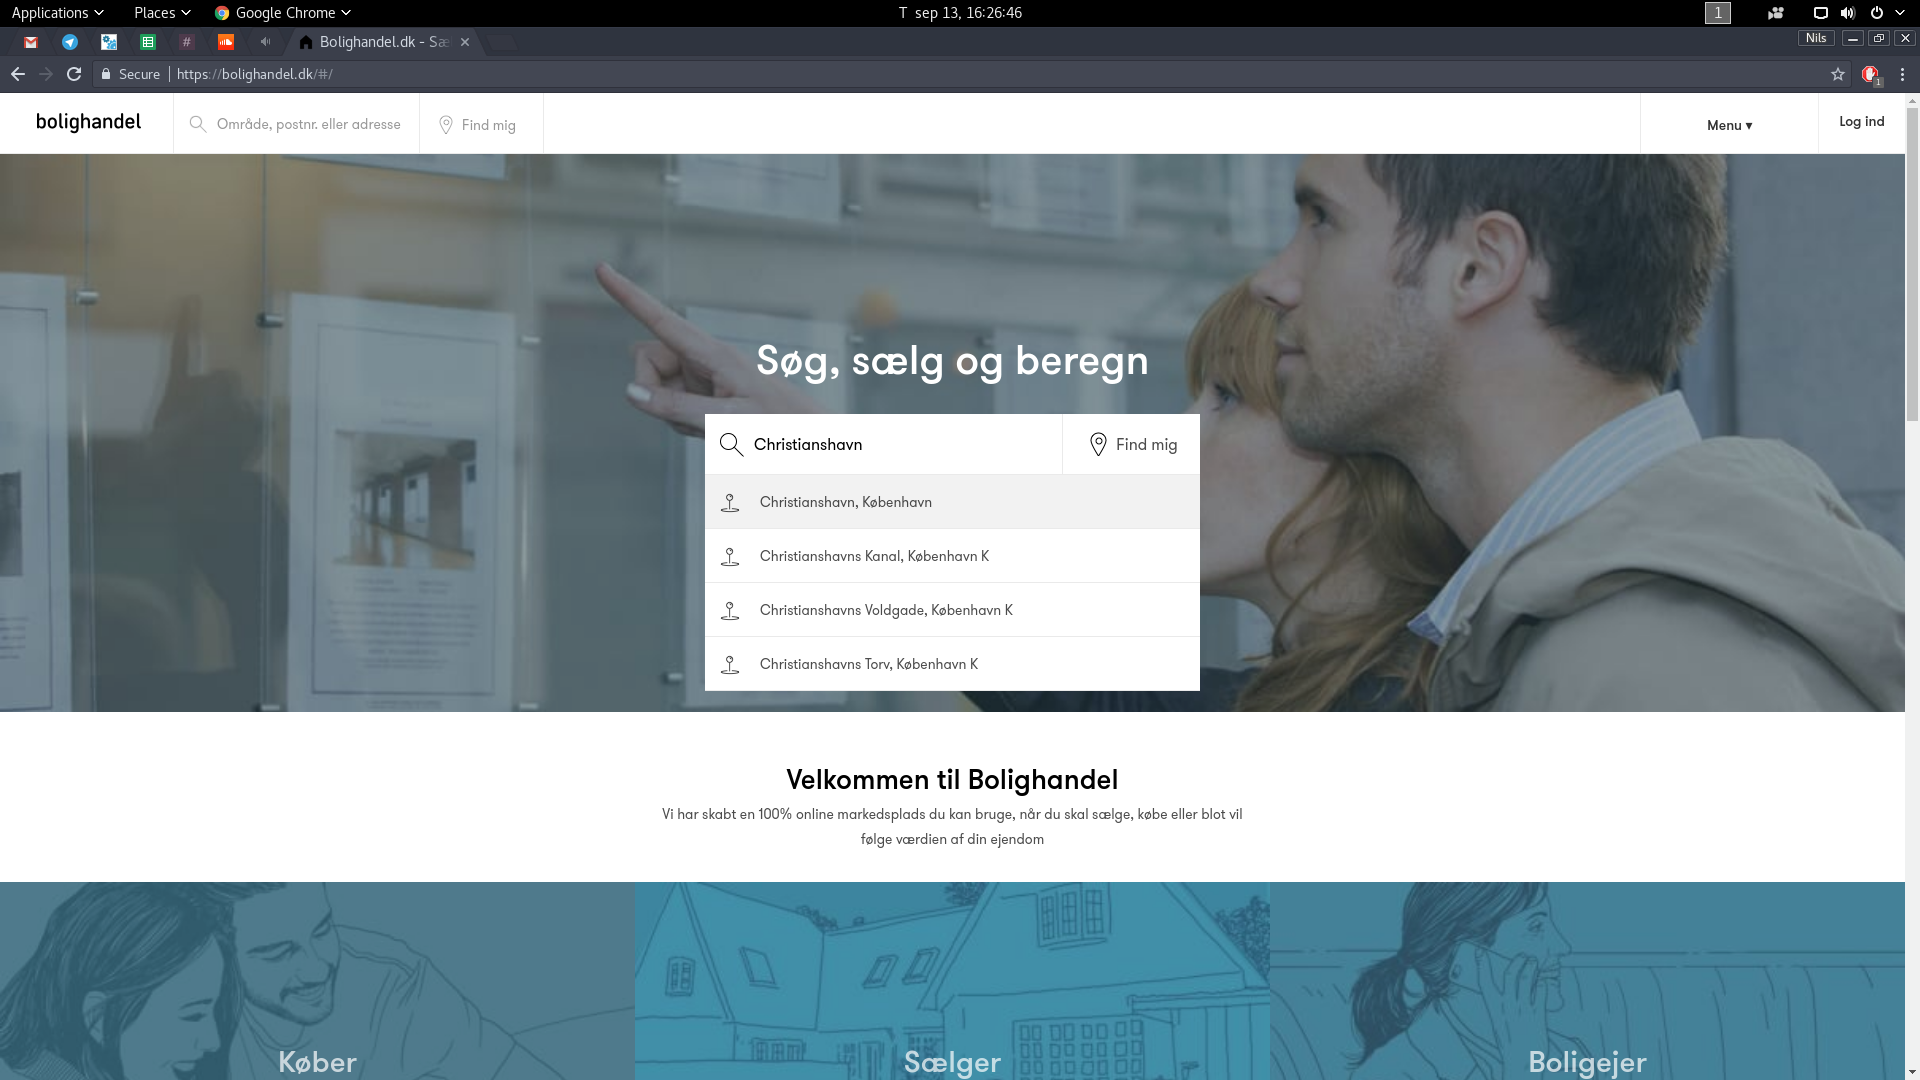This screenshot has height=1080, width=1920.
Task: Reload the current page
Action: tap(74, 74)
